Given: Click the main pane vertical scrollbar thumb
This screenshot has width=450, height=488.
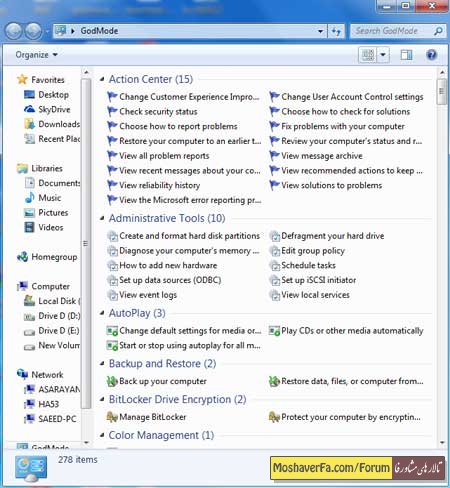Looking at the screenshot, I should coord(442,91).
